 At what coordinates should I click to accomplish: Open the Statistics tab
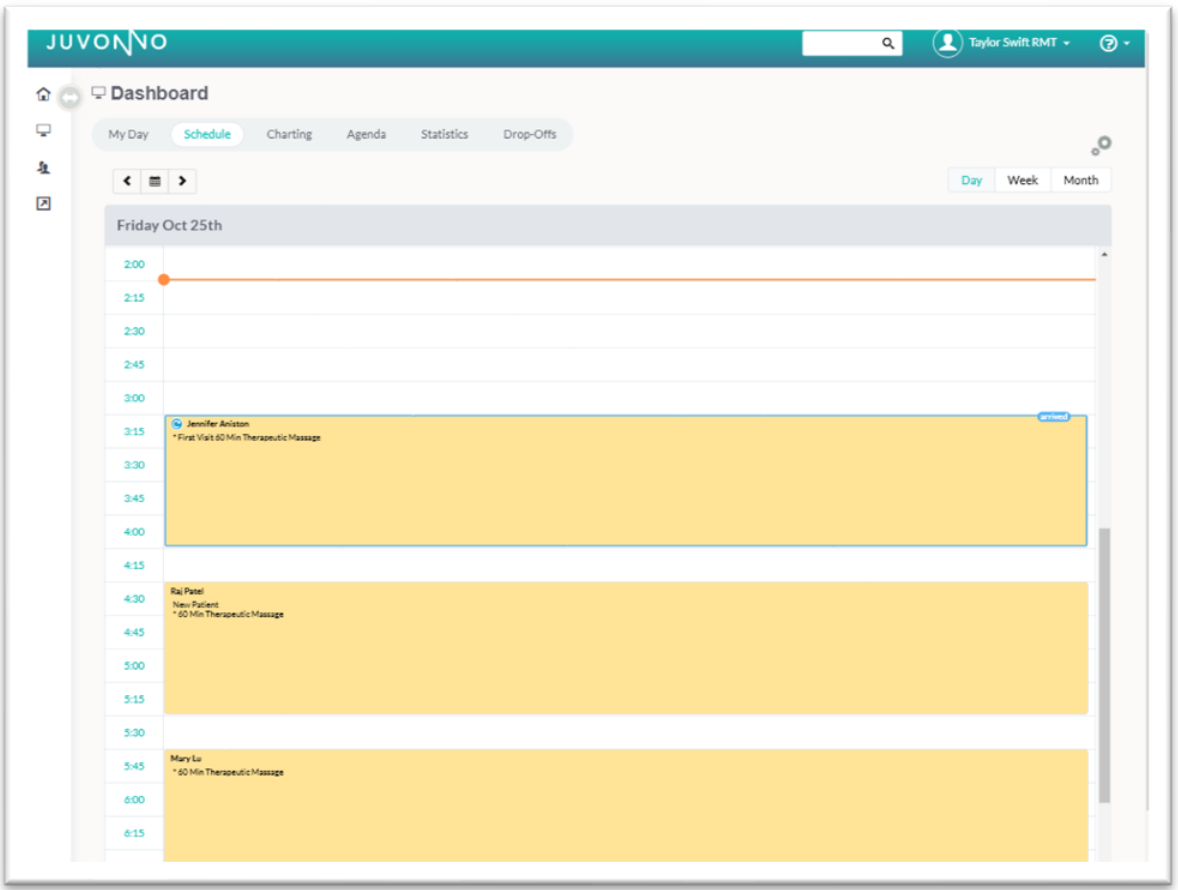(x=444, y=135)
